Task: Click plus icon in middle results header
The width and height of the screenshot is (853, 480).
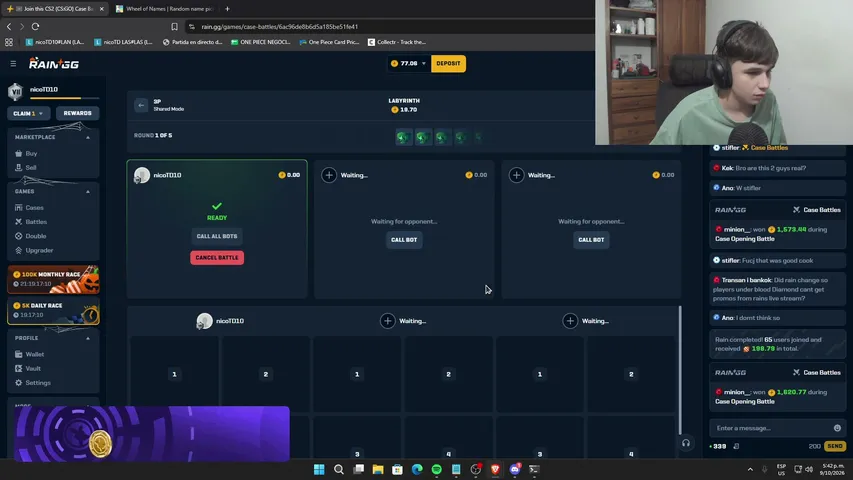Action: [x=387, y=321]
